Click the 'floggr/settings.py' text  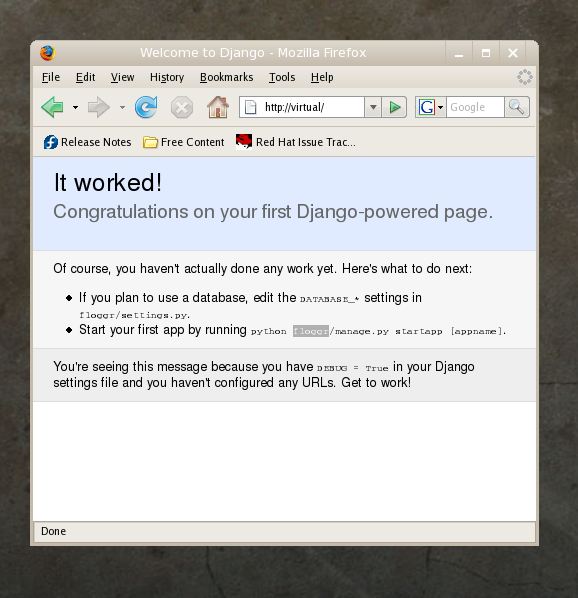(133, 315)
